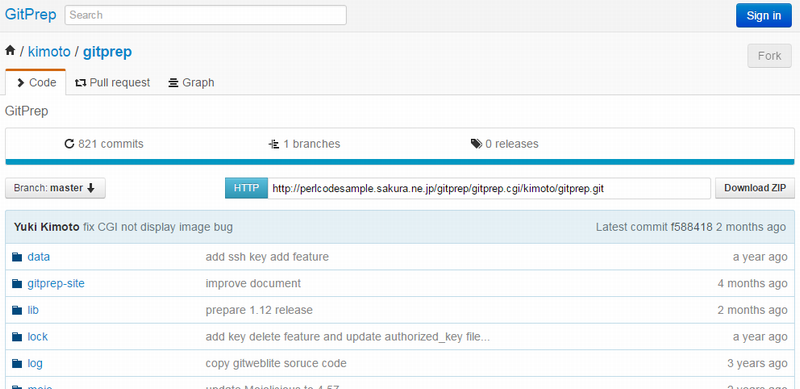Click '3 years ago' timestamp for log
Screen dimensions: 800x389
point(758,363)
